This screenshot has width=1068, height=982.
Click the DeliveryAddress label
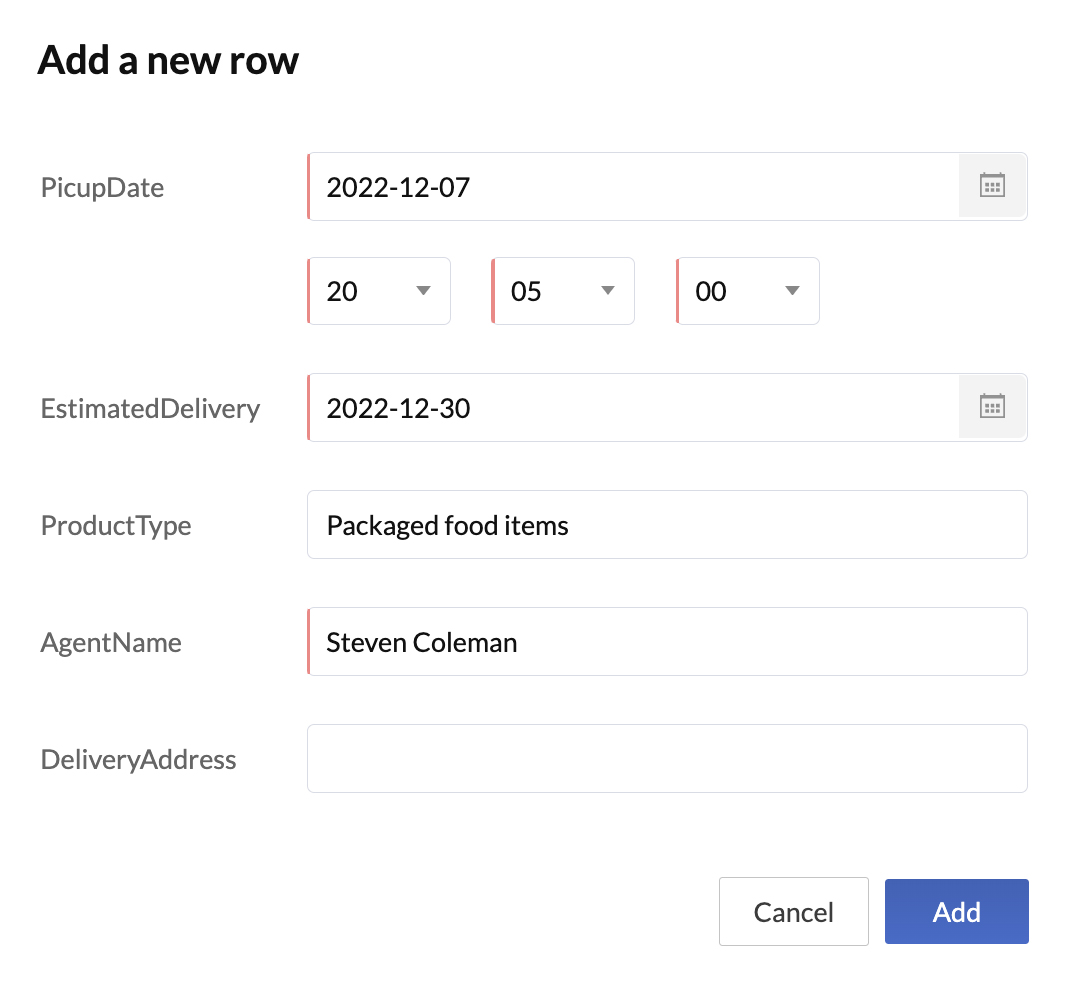click(139, 759)
